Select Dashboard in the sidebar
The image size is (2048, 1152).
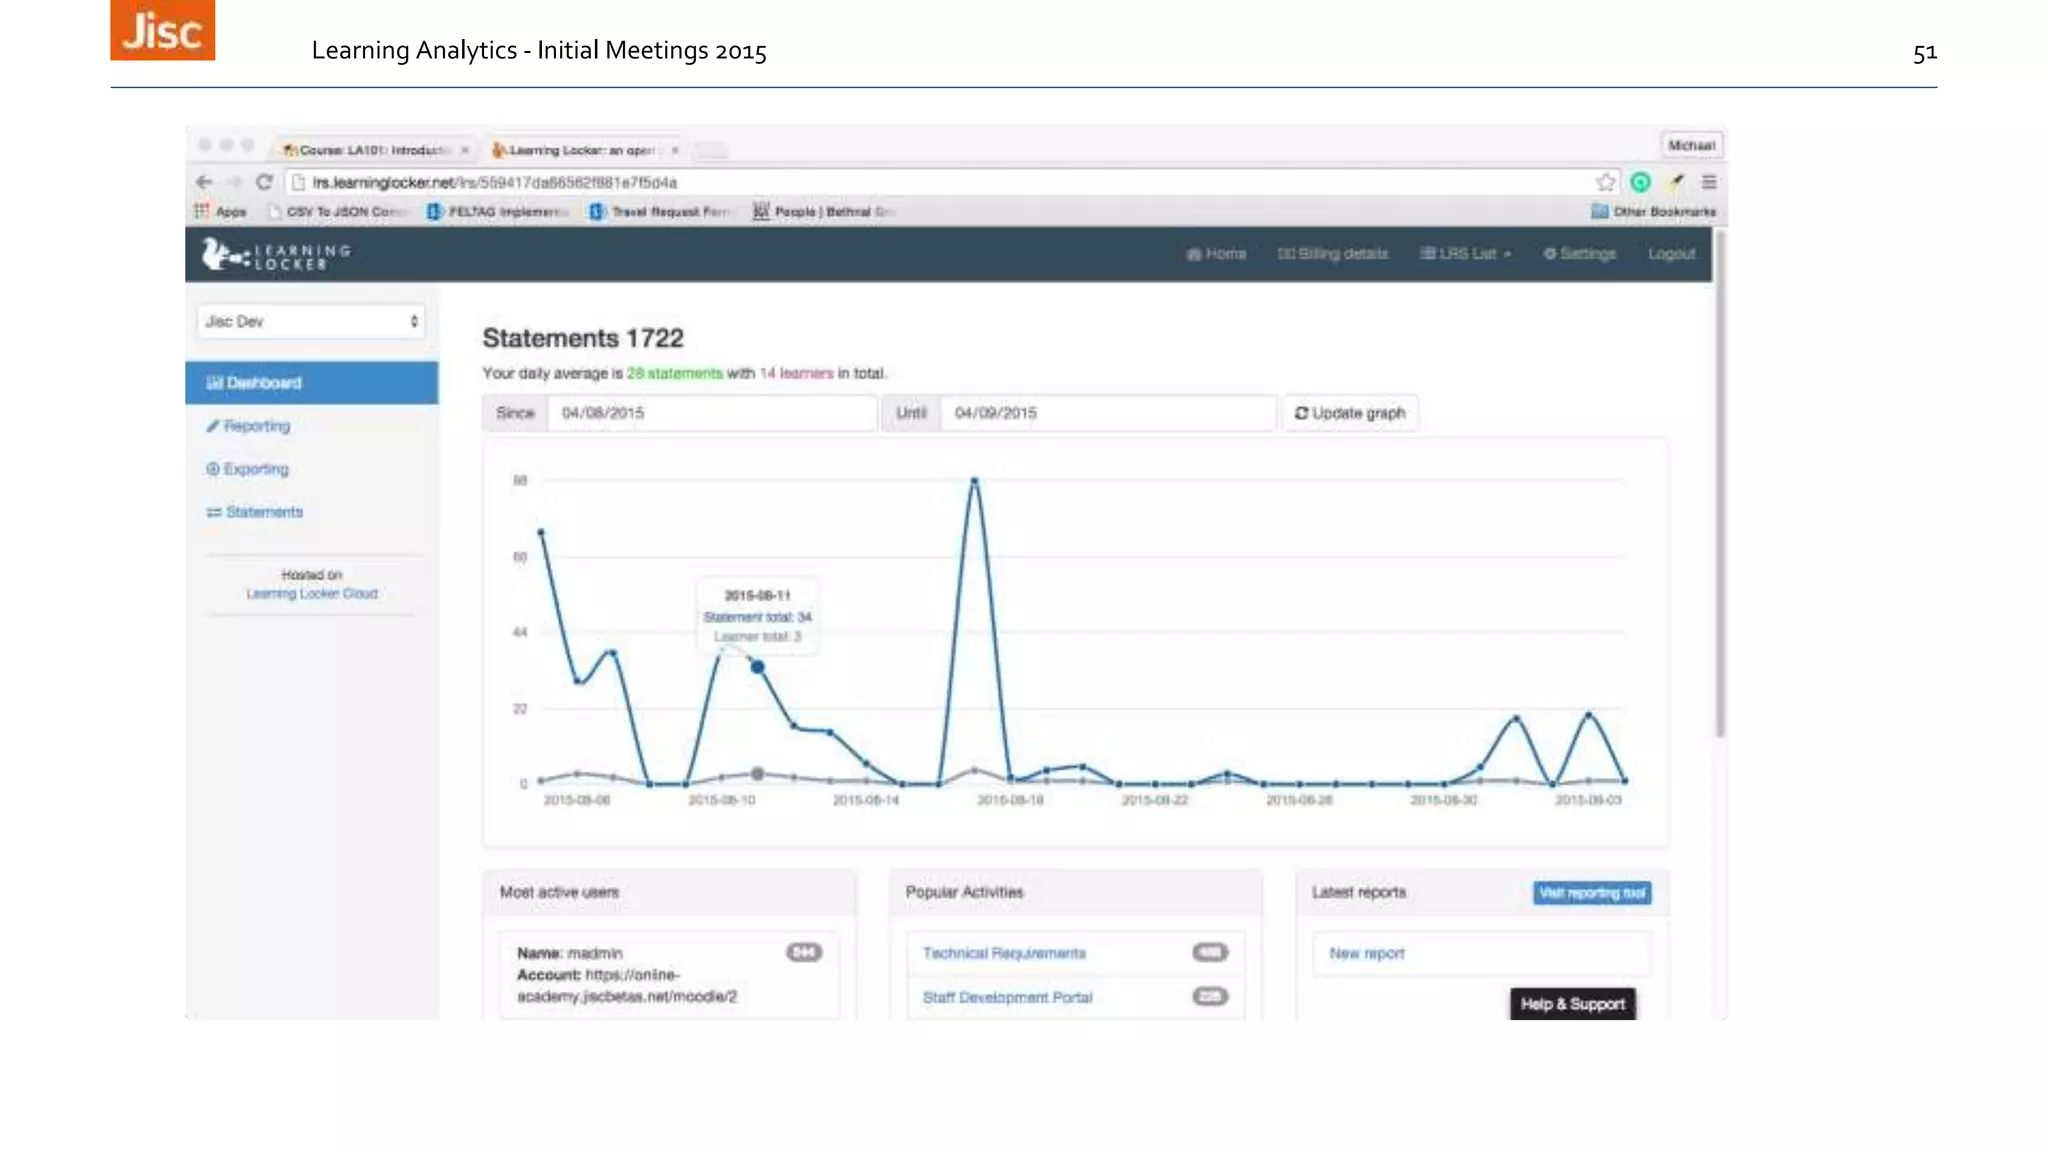tap(311, 383)
